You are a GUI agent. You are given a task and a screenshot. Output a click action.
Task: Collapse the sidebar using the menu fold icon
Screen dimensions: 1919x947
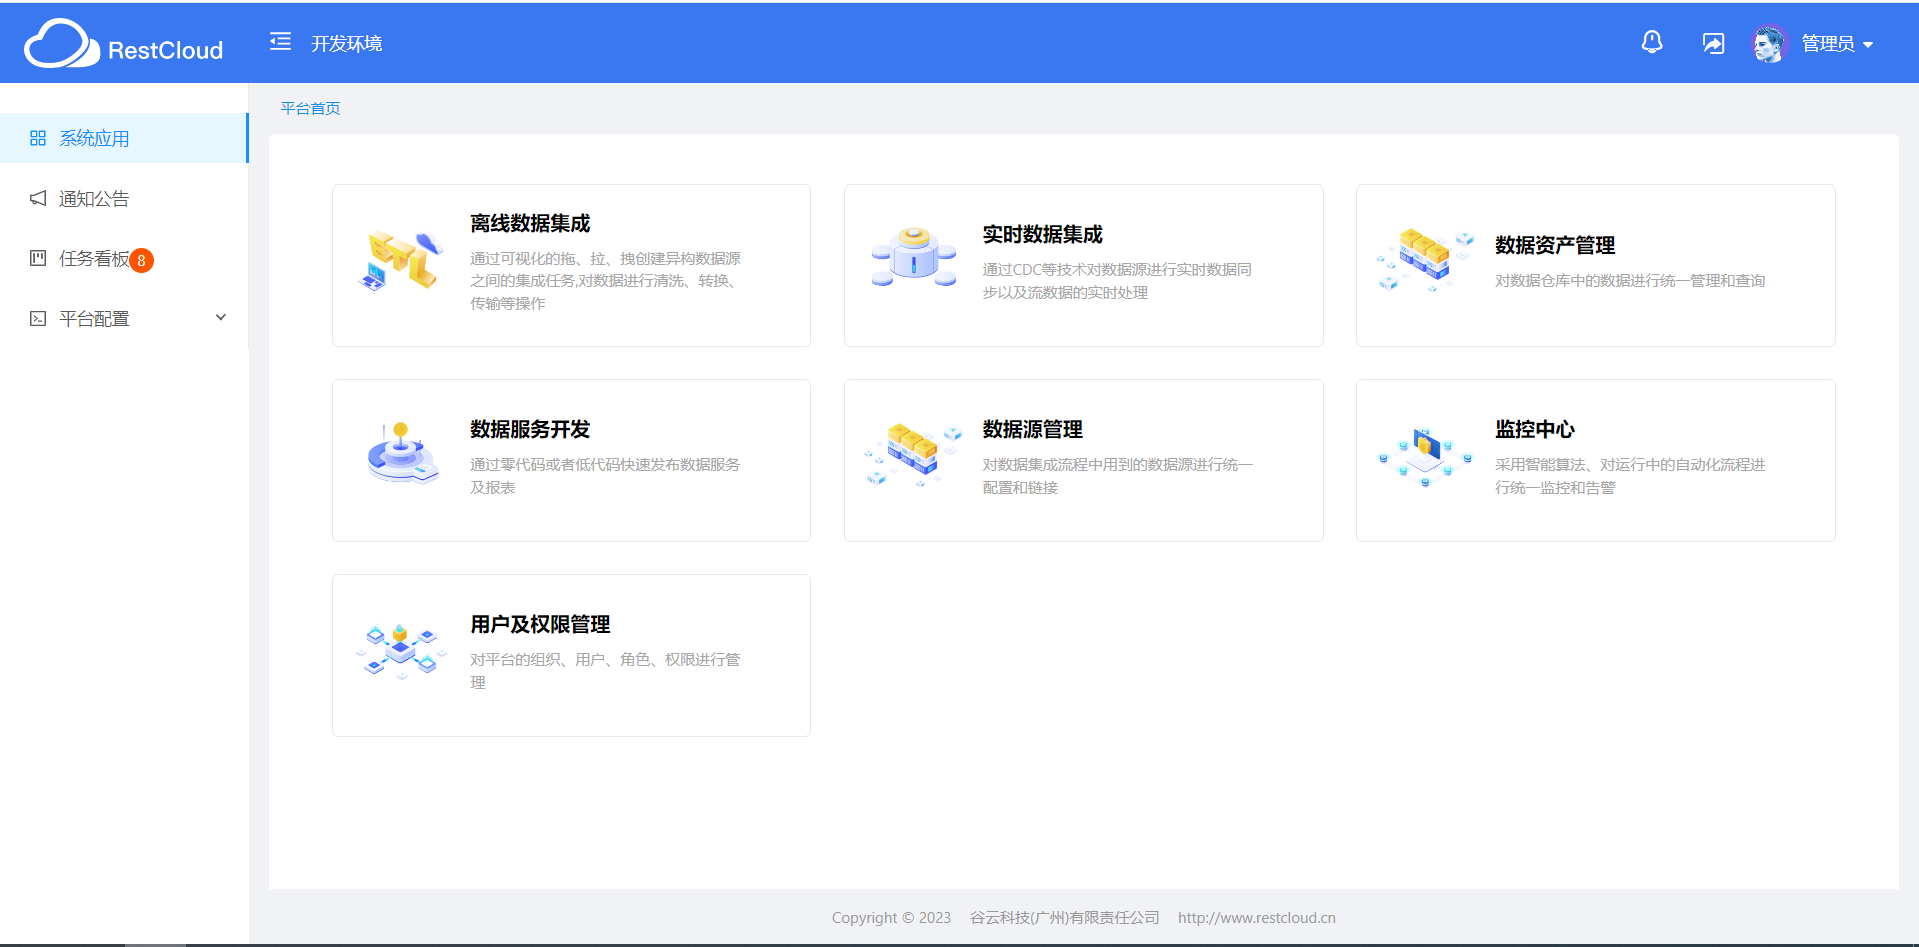tap(280, 41)
